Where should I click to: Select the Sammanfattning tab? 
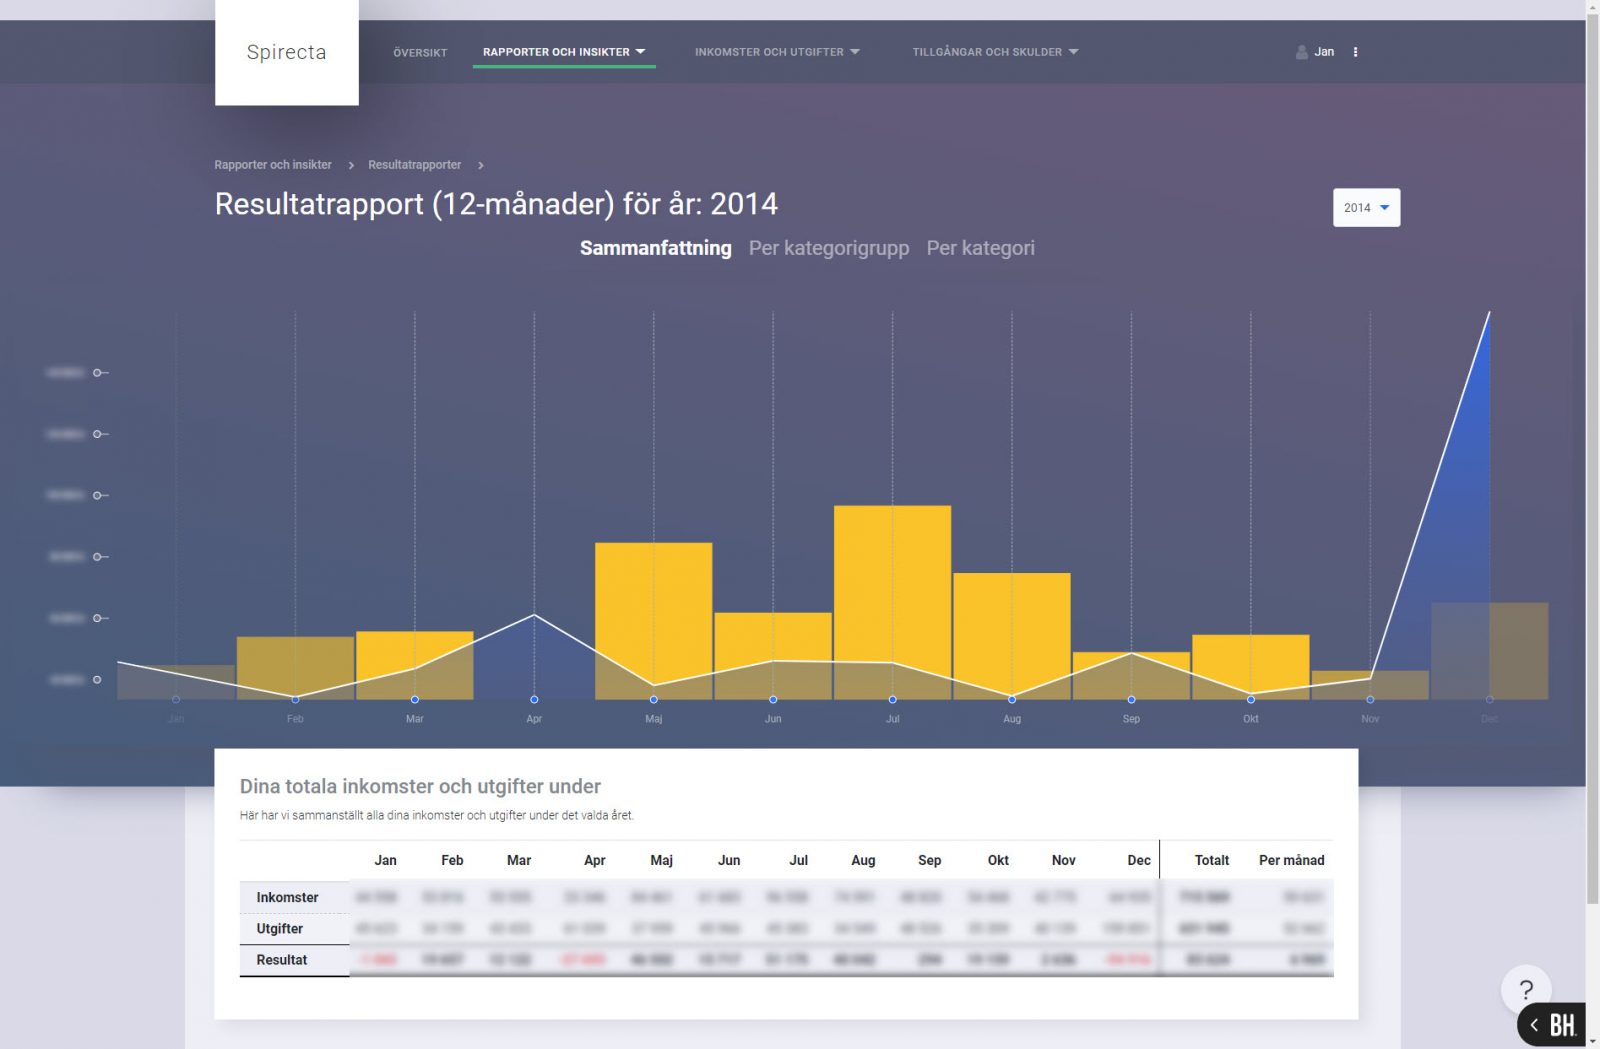point(655,248)
